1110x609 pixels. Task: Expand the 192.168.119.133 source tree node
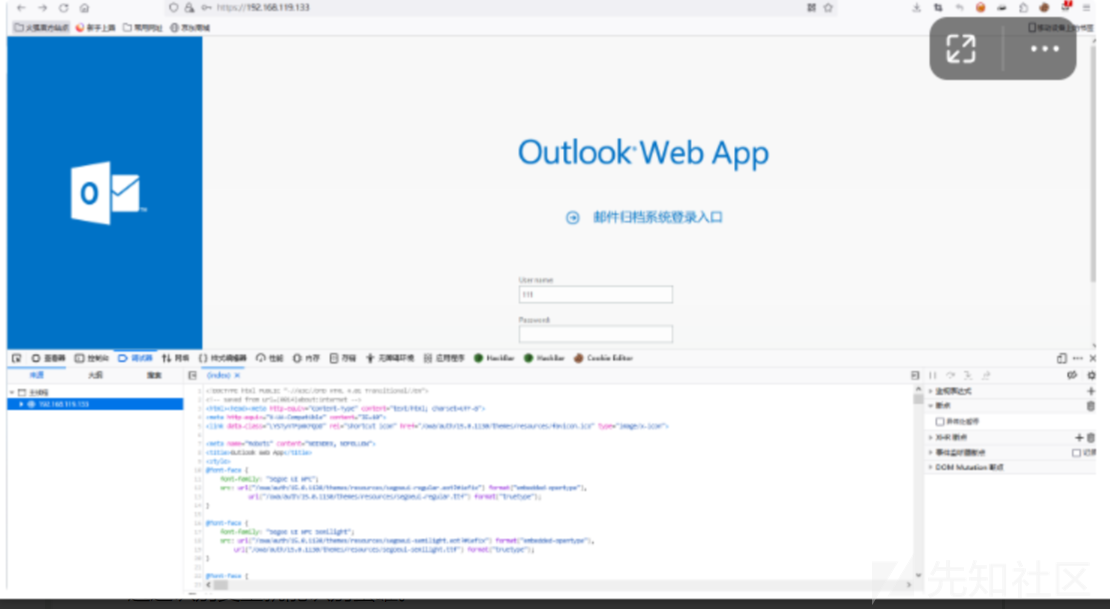point(21,404)
